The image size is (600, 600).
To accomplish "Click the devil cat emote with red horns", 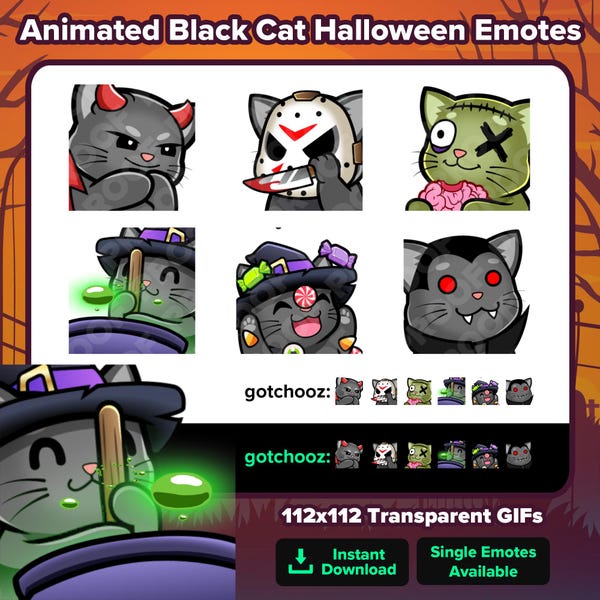I will [132, 147].
